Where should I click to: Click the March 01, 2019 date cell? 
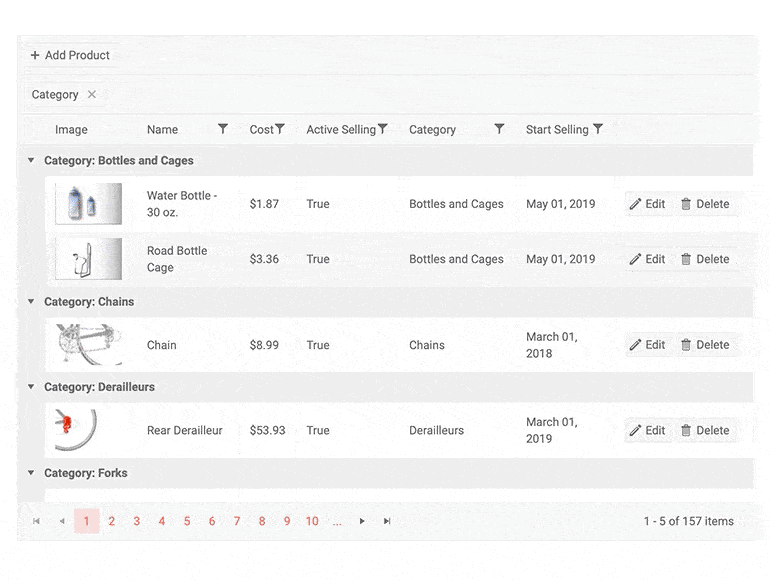(x=552, y=430)
